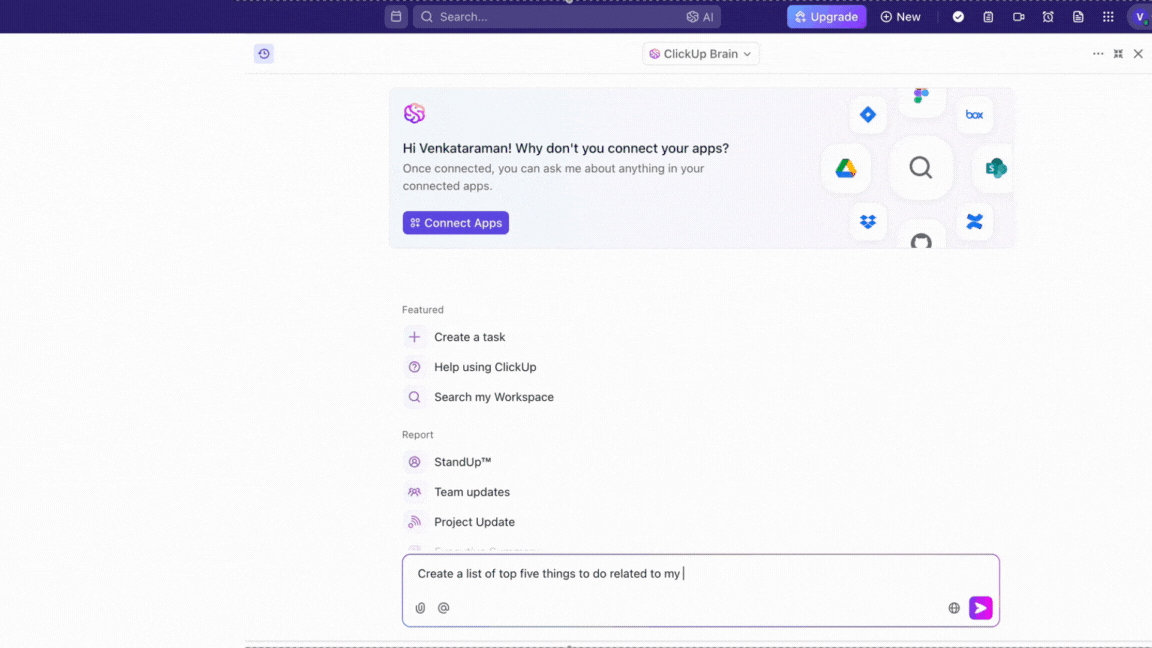
Task: Close the ClickUp Brain panel
Action: click(x=1138, y=54)
